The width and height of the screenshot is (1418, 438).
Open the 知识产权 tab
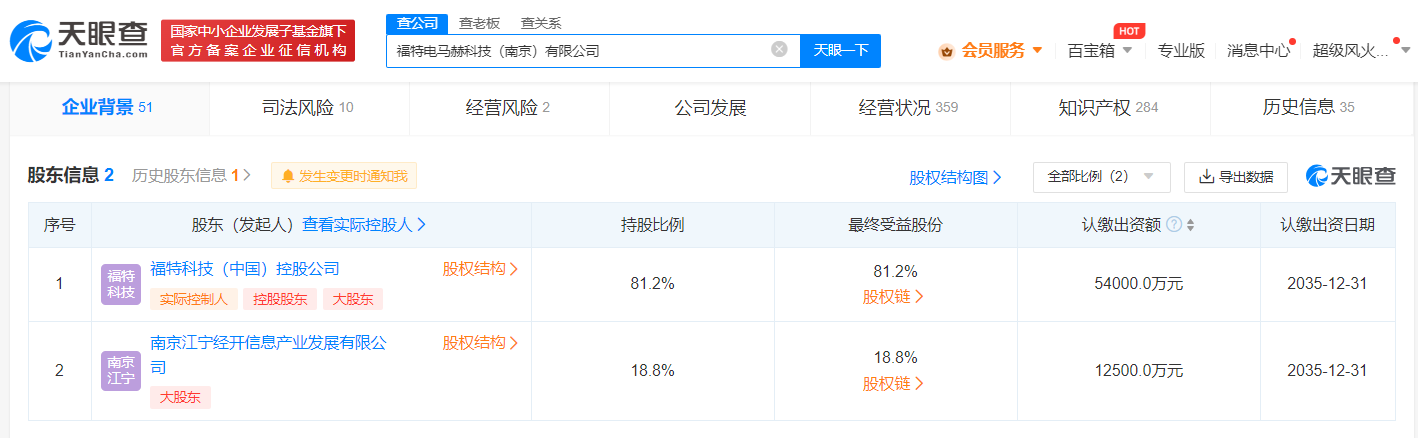(x=1108, y=108)
